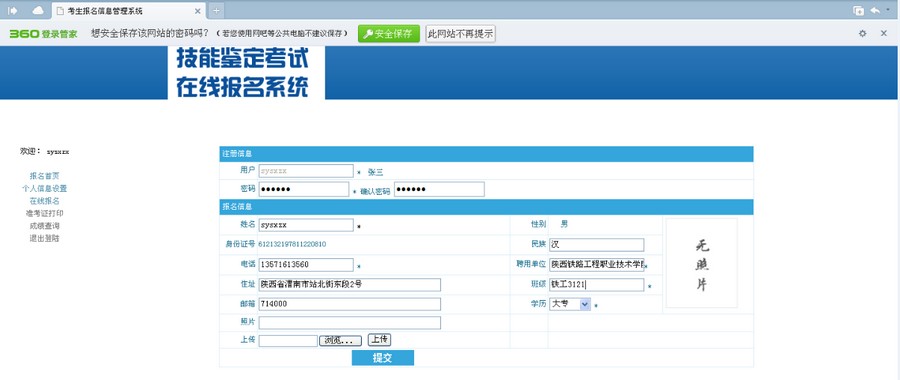Image resolution: width=900 pixels, height=380 pixels.
Task: Click the 照片 text field
Action: (x=350, y=323)
